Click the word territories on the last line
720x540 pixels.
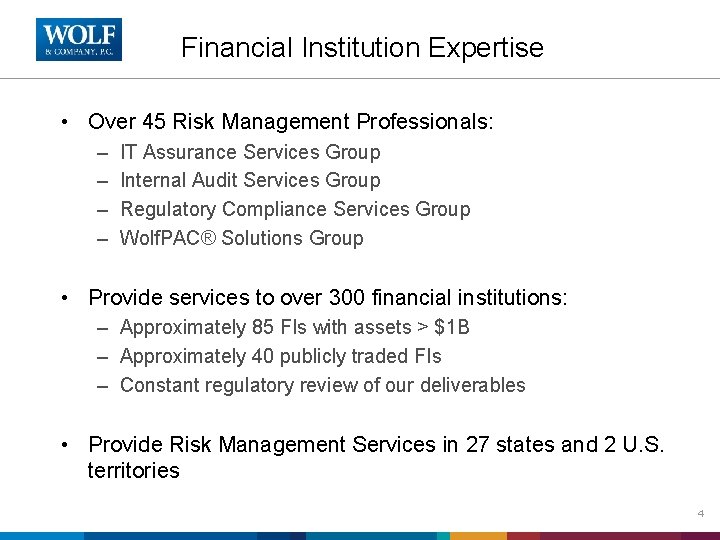134,471
